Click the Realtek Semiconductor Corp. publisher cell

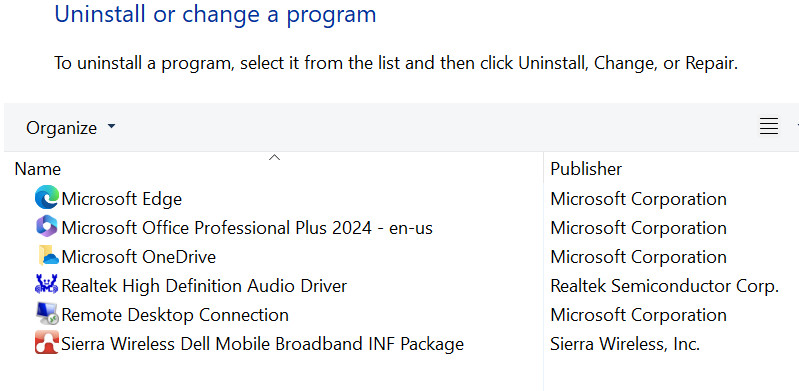pos(664,285)
